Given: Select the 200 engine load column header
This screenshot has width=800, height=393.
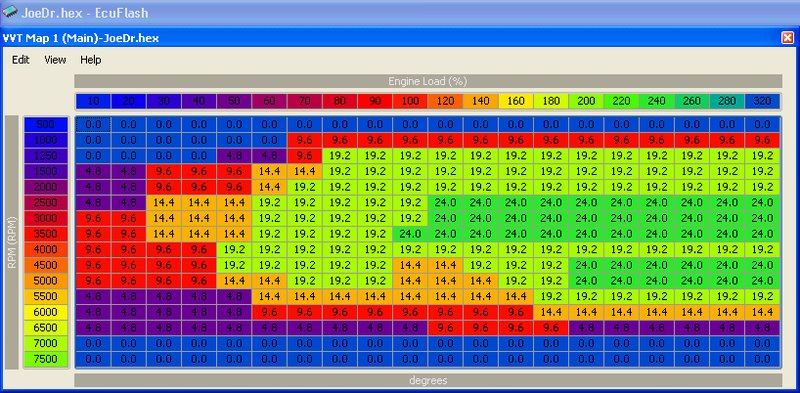Looking at the screenshot, I should pyautogui.click(x=586, y=101).
